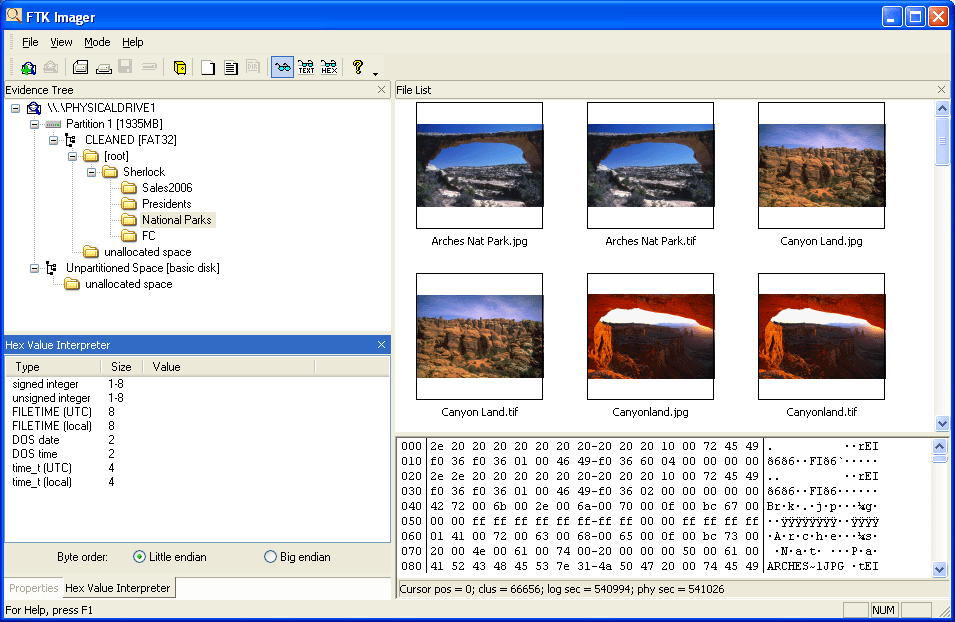
Task: Click the yellow safe icon in toolbar
Action: click(180, 68)
